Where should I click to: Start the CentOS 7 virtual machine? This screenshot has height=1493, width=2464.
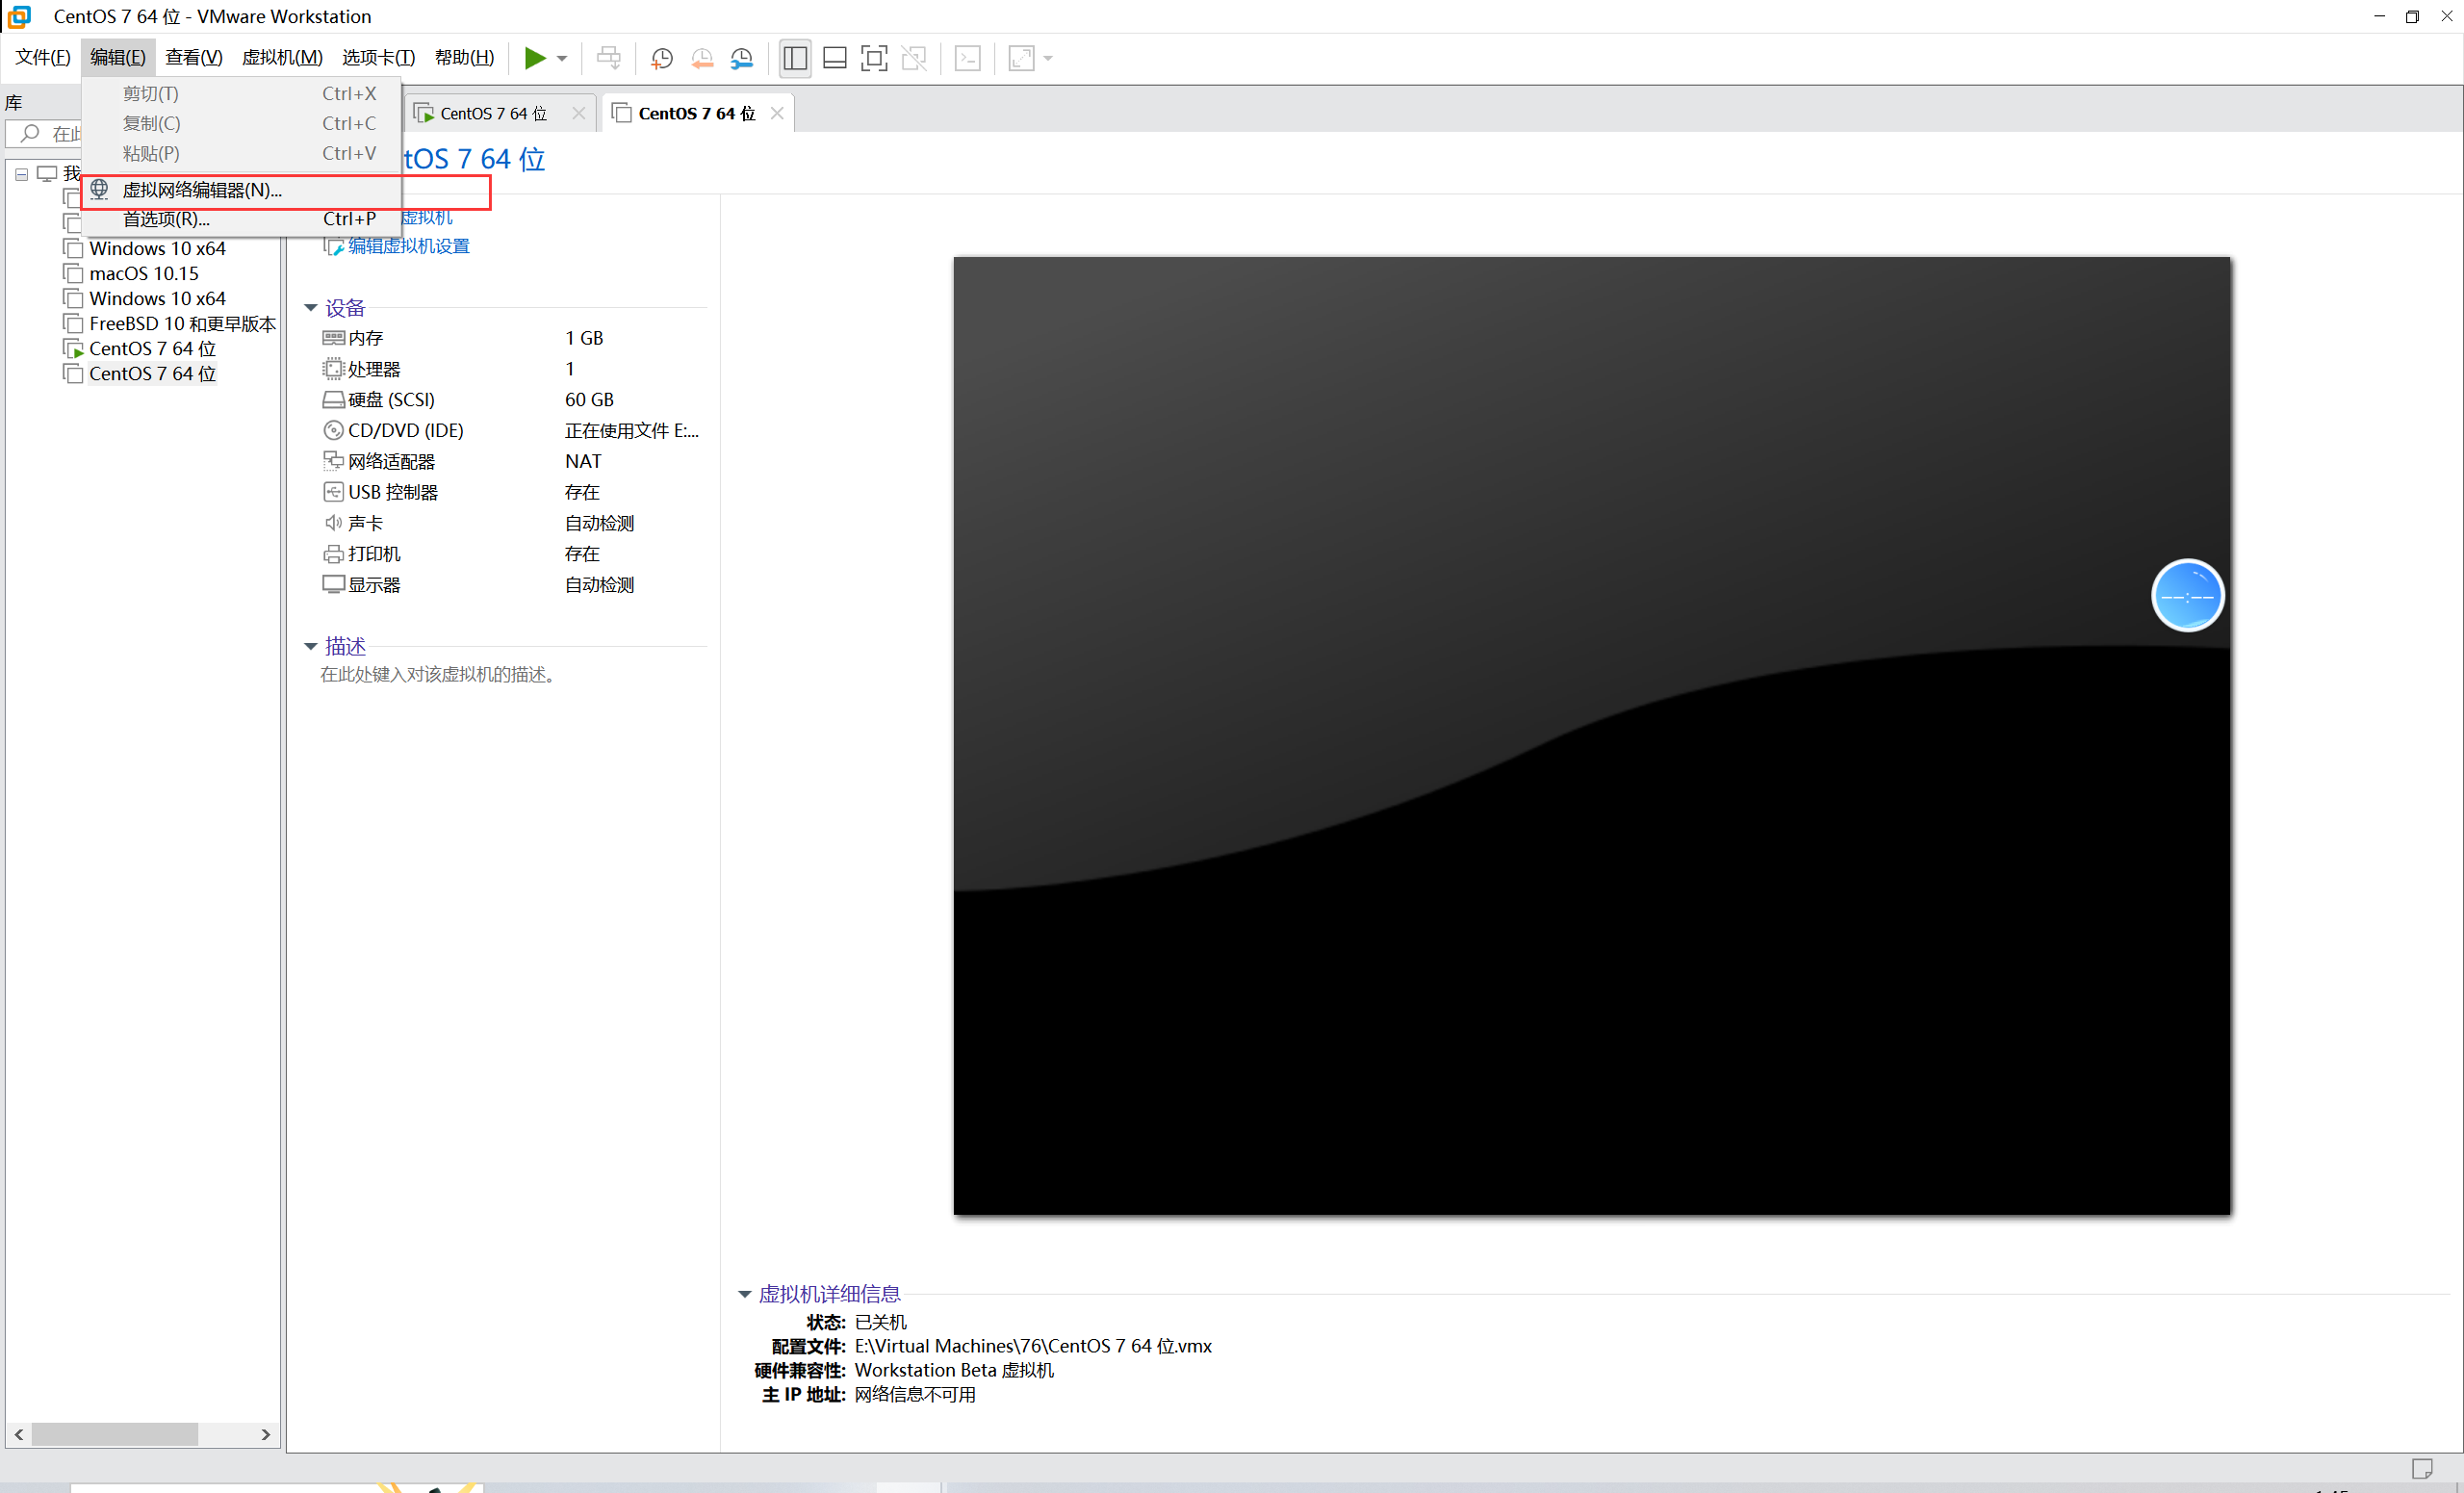click(x=536, y=58)
